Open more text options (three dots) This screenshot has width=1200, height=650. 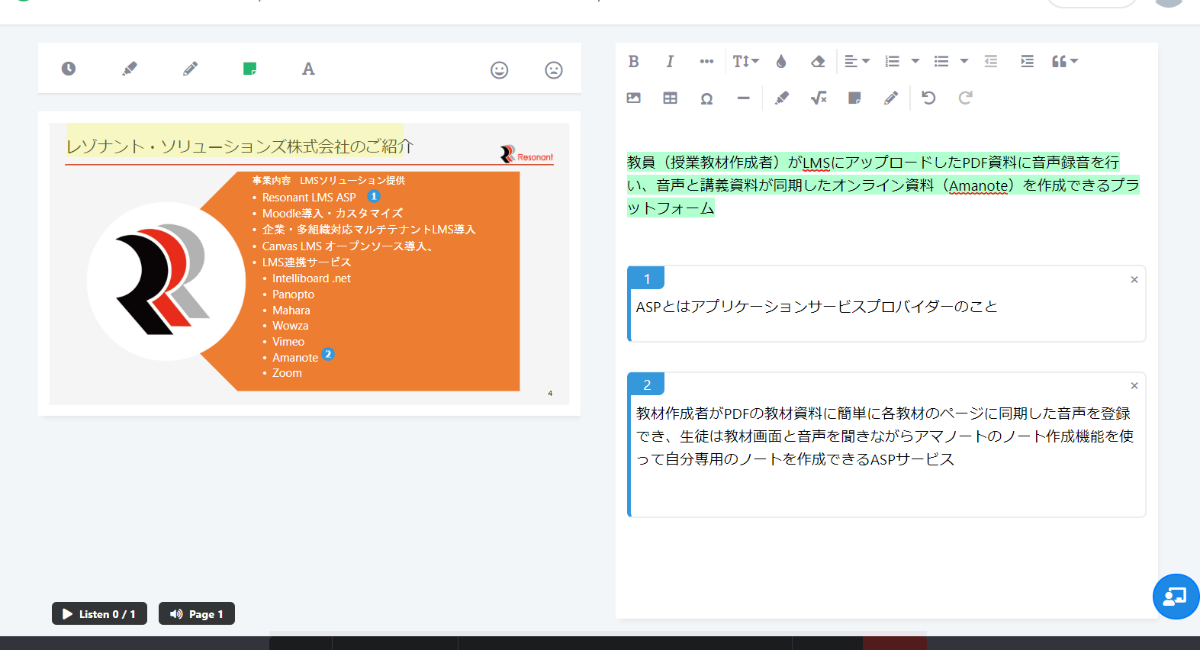pyautogui.click(x=706, y=61)
